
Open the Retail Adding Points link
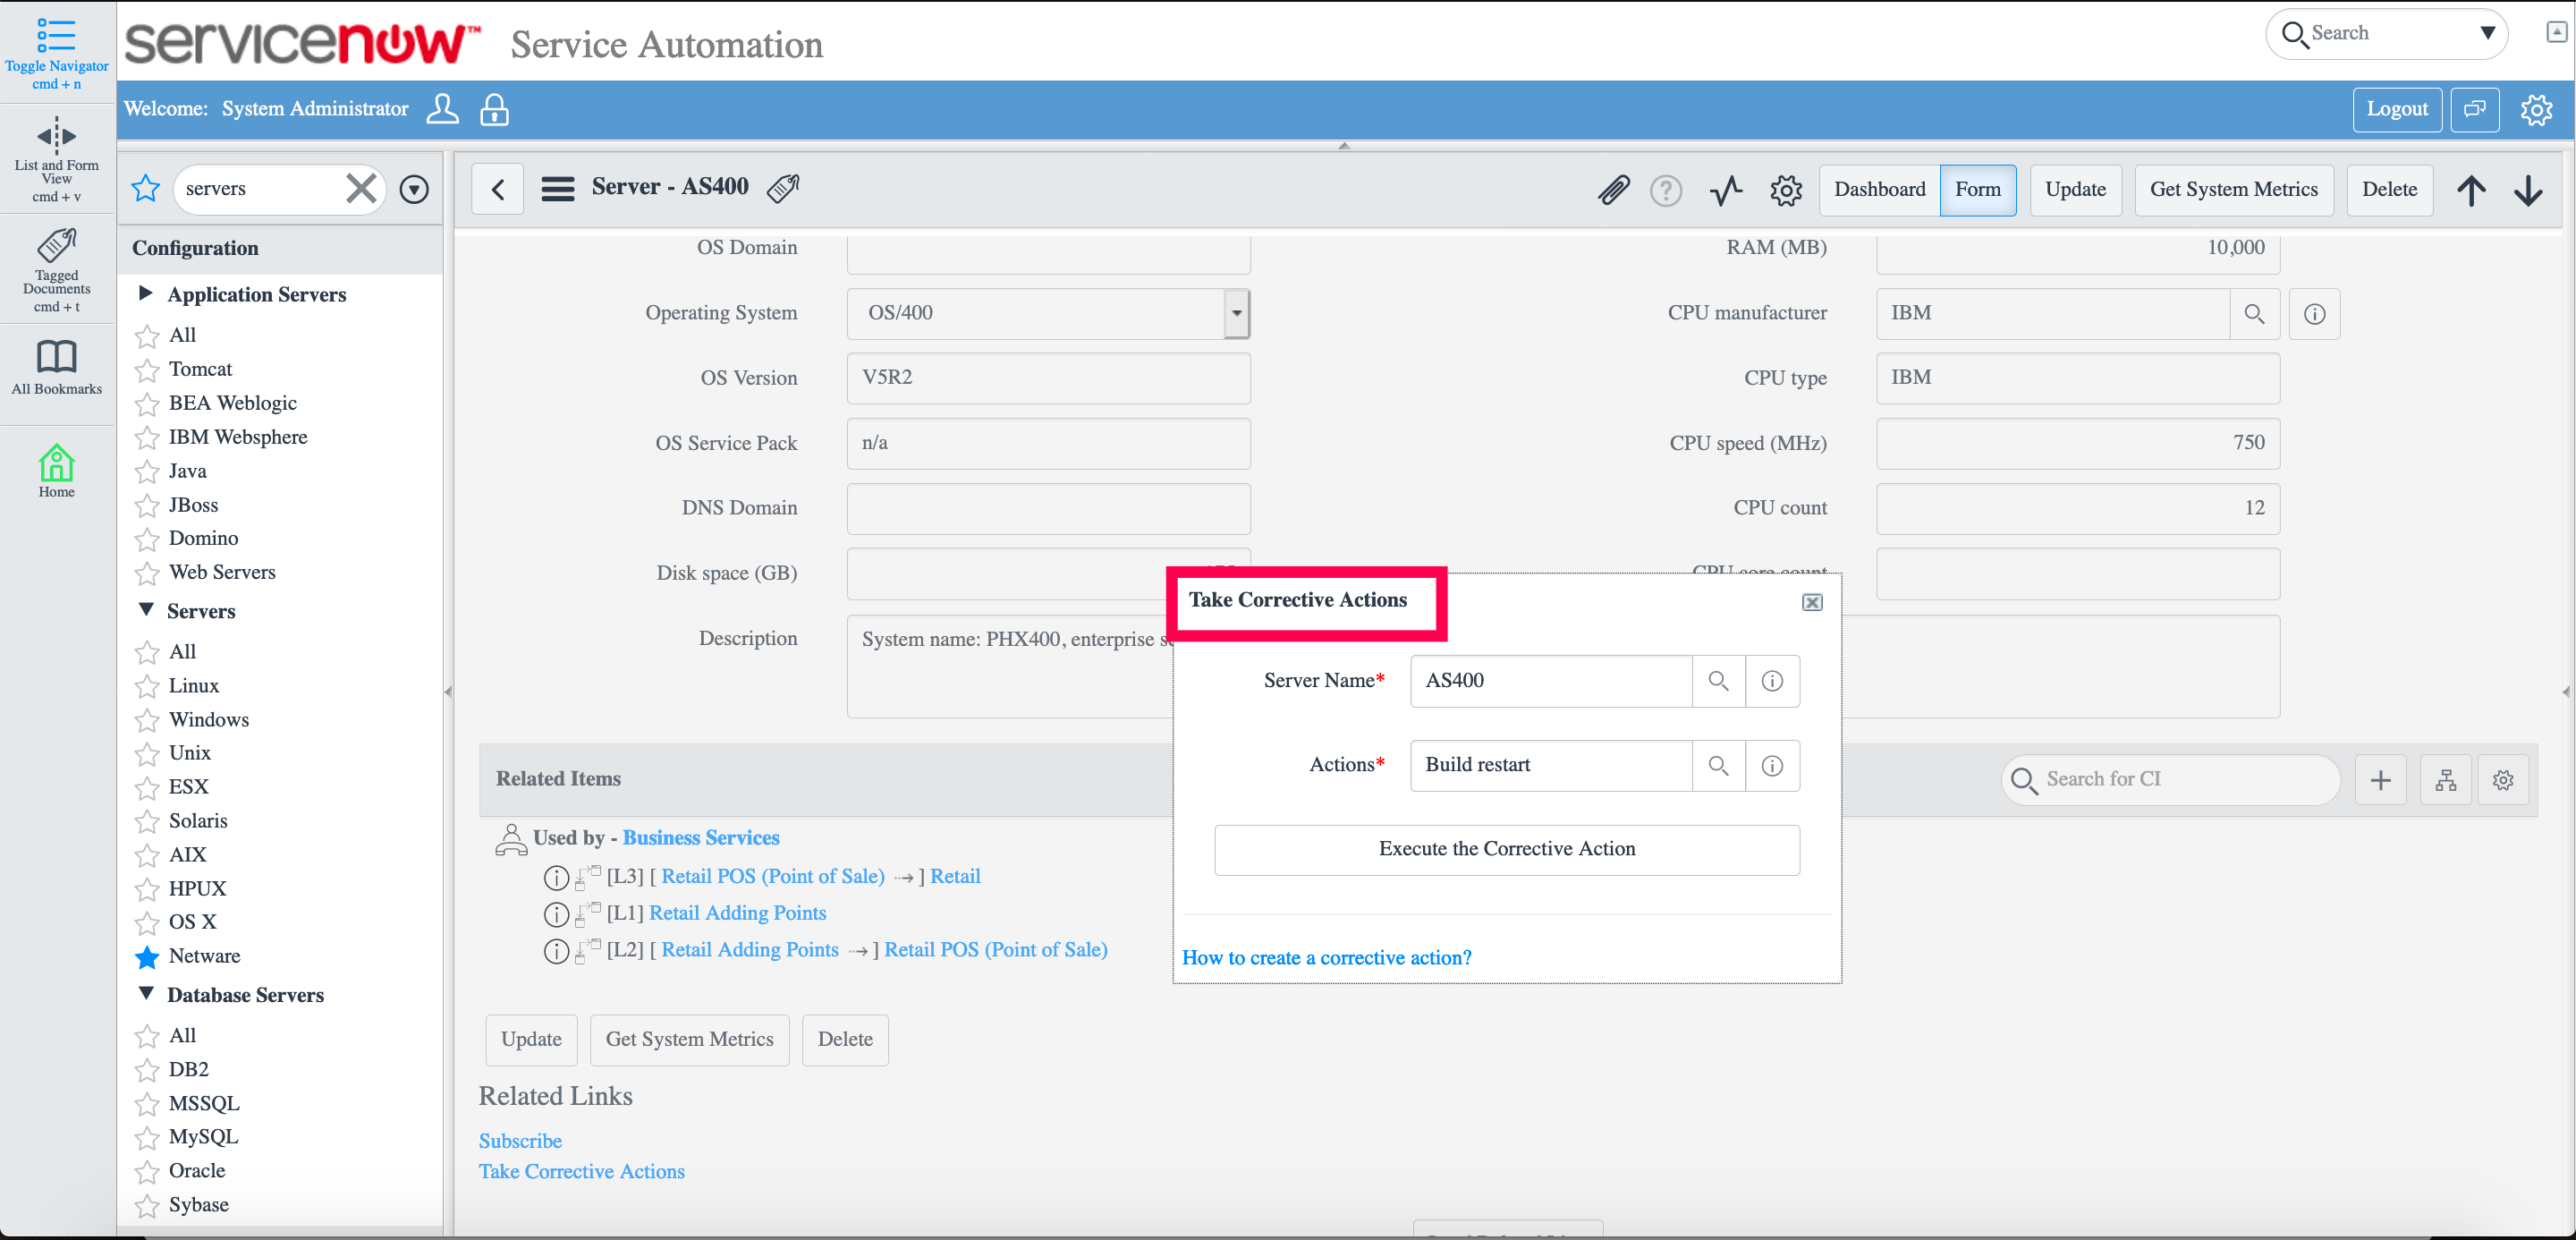click(737, 912)
